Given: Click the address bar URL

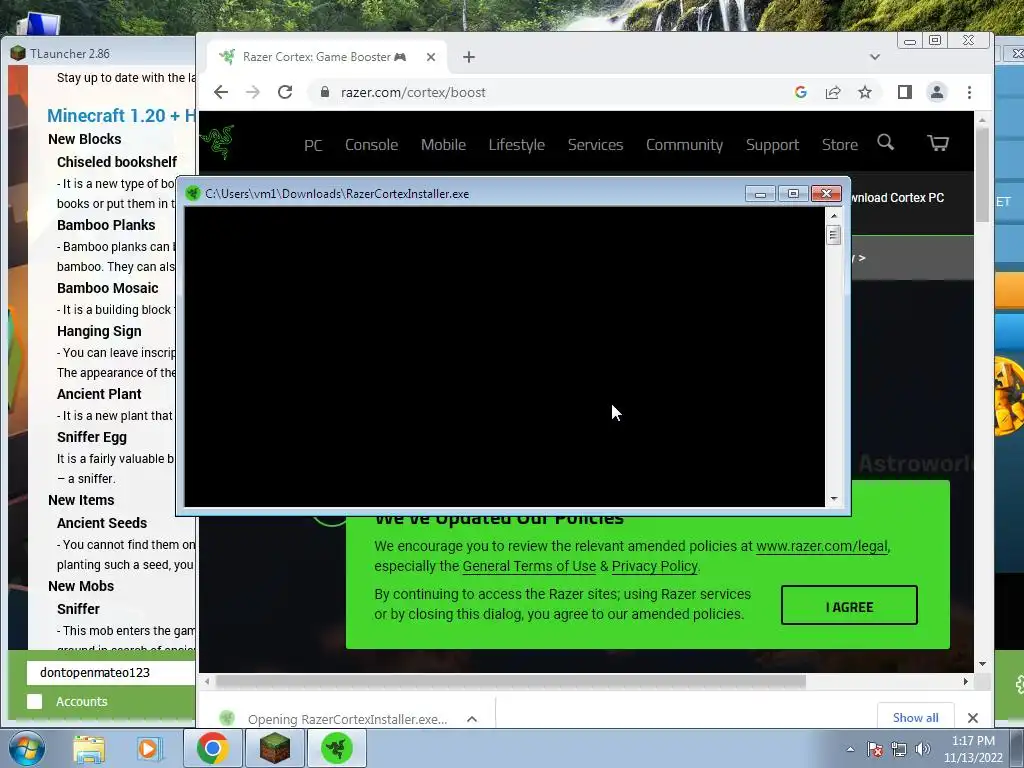Looking at the screenshot, I should click(413, 92).
